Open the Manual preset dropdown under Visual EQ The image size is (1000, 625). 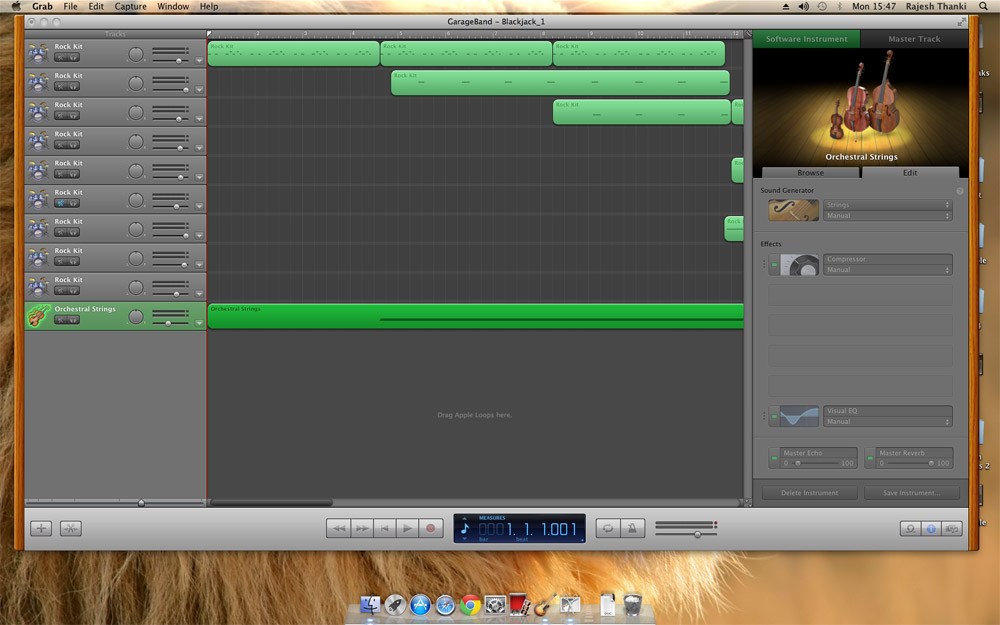(888, 422)
